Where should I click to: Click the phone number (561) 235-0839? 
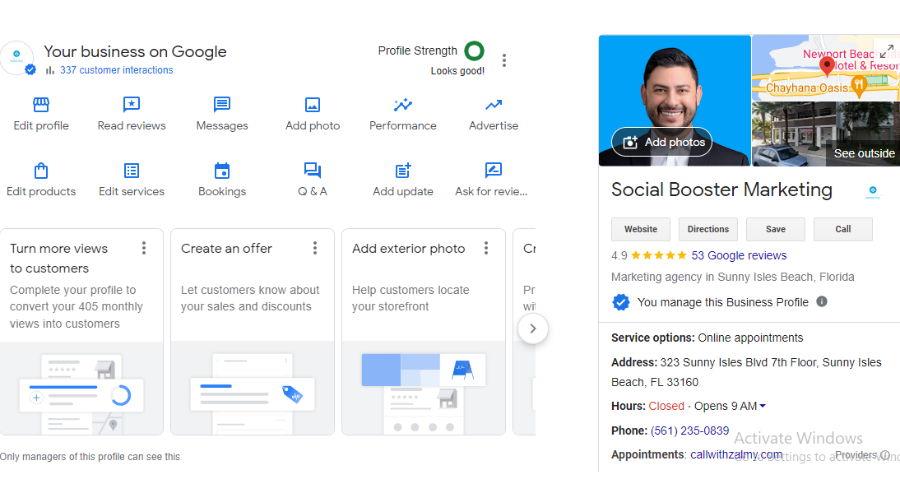pos(689,431)
